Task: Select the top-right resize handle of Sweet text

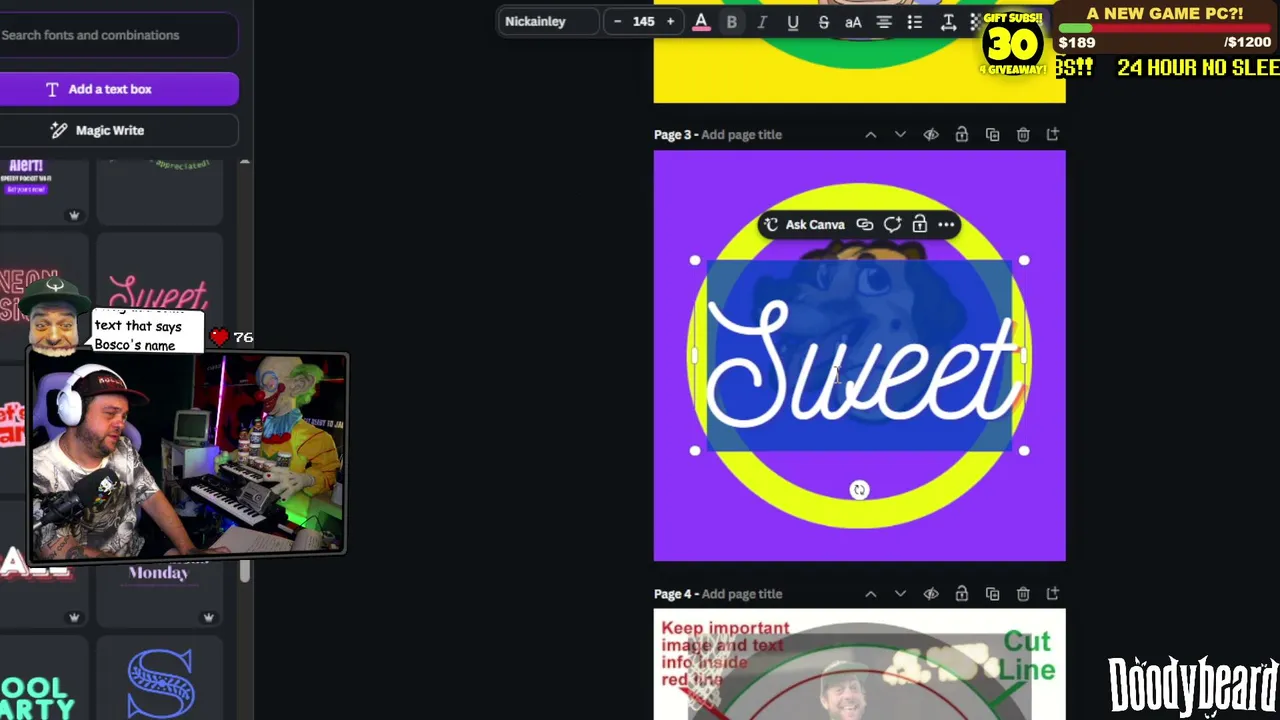Action: 1024,261
